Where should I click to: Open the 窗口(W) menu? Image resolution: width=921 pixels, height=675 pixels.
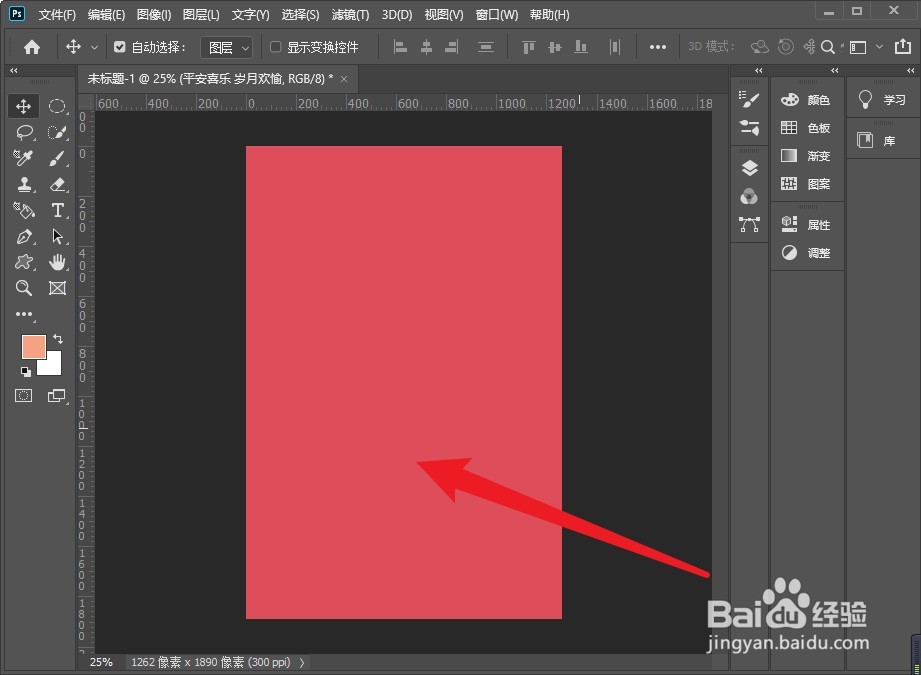(x=497, y=15)
